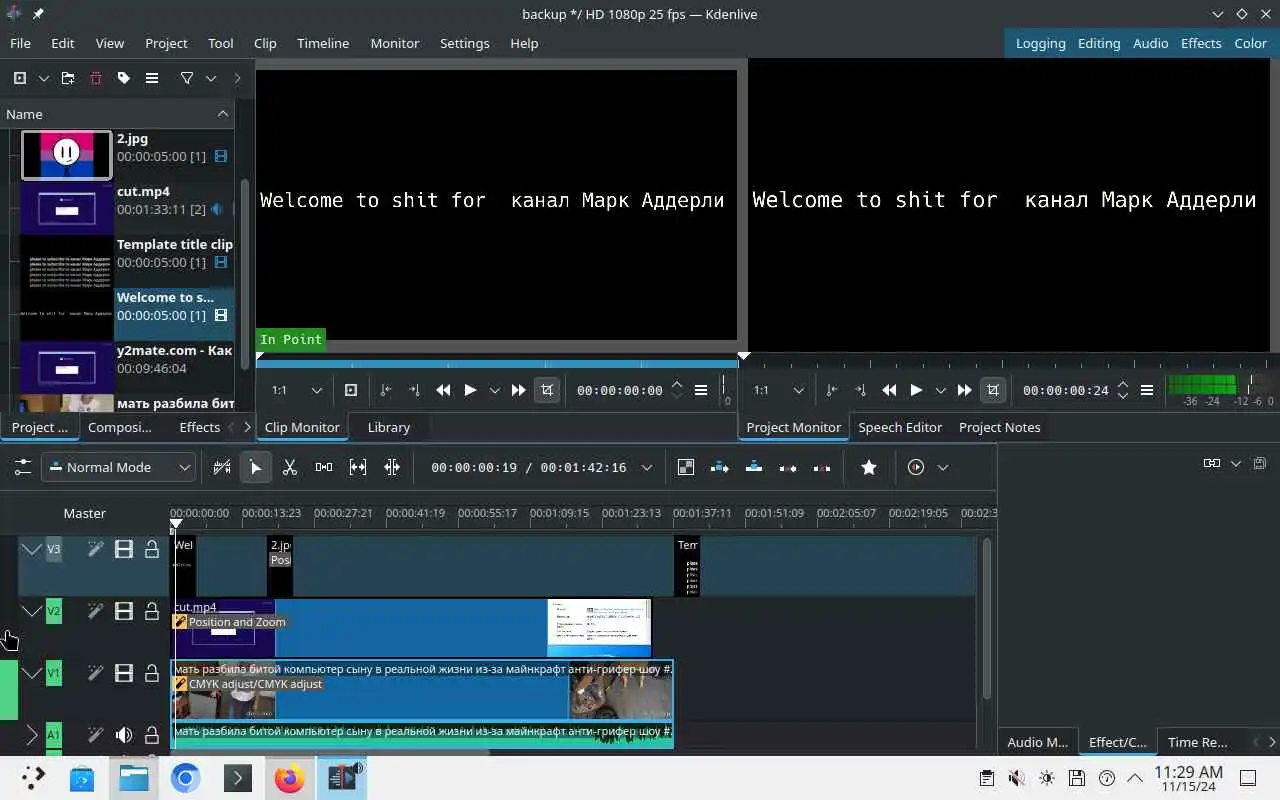
Task: Switch to the Editing workspace layout
Action: pyautogui.click(x=1099, y=43)
